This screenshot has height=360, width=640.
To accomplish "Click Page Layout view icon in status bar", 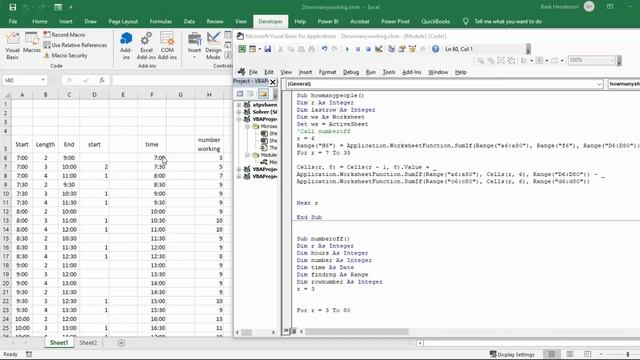I will coord(570,354).
